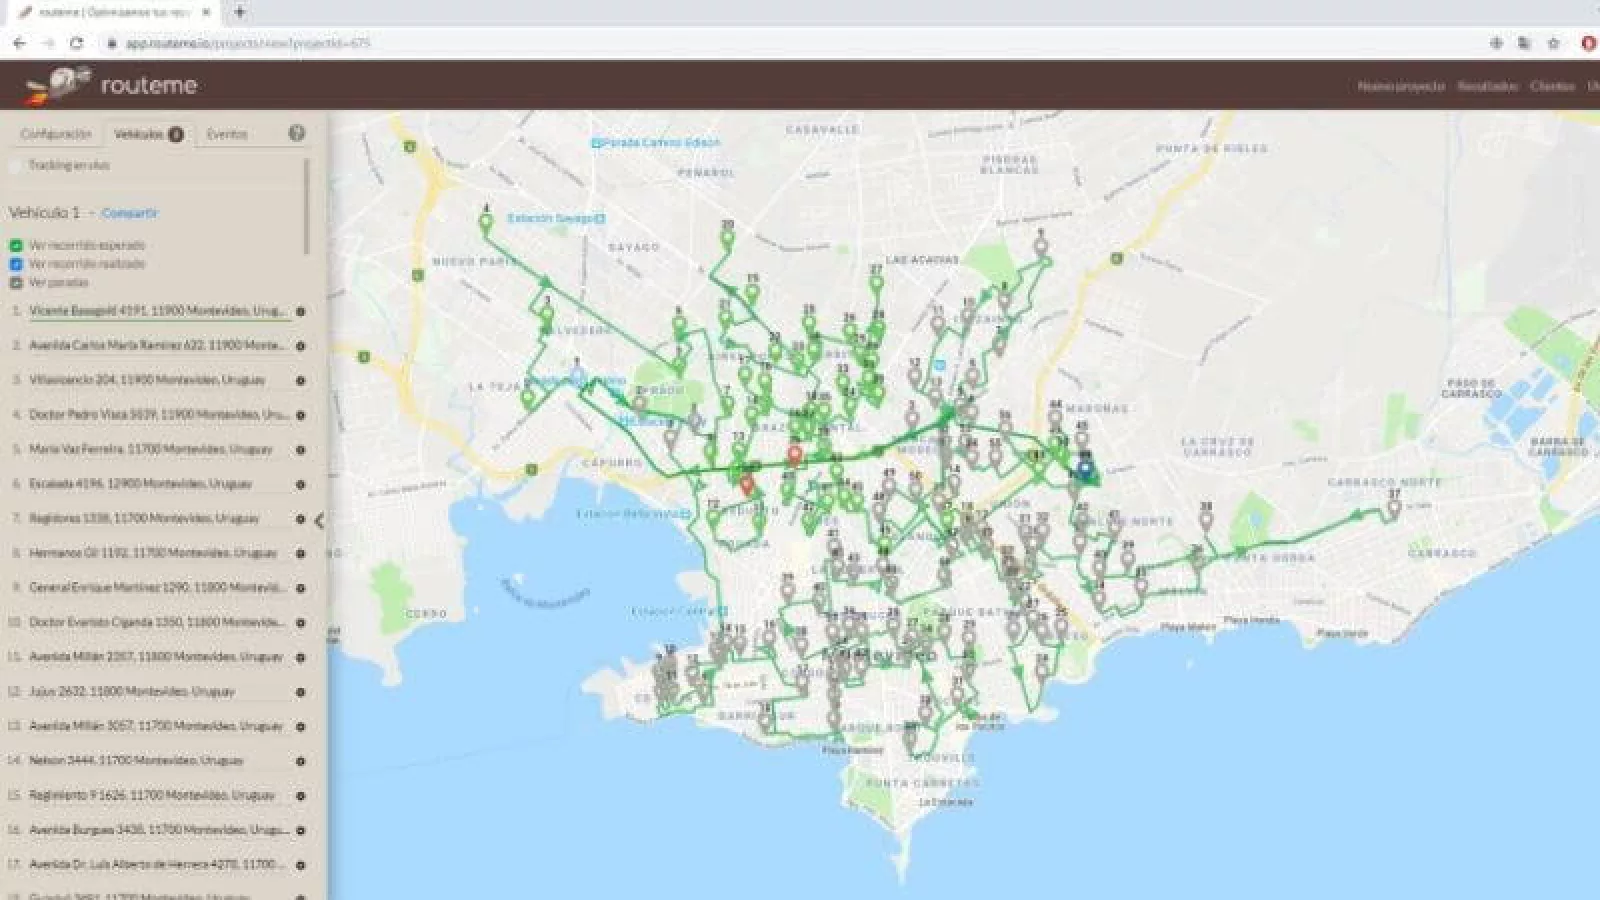Open Nuevo proyecto in the top navigation

click(1400, 86)
